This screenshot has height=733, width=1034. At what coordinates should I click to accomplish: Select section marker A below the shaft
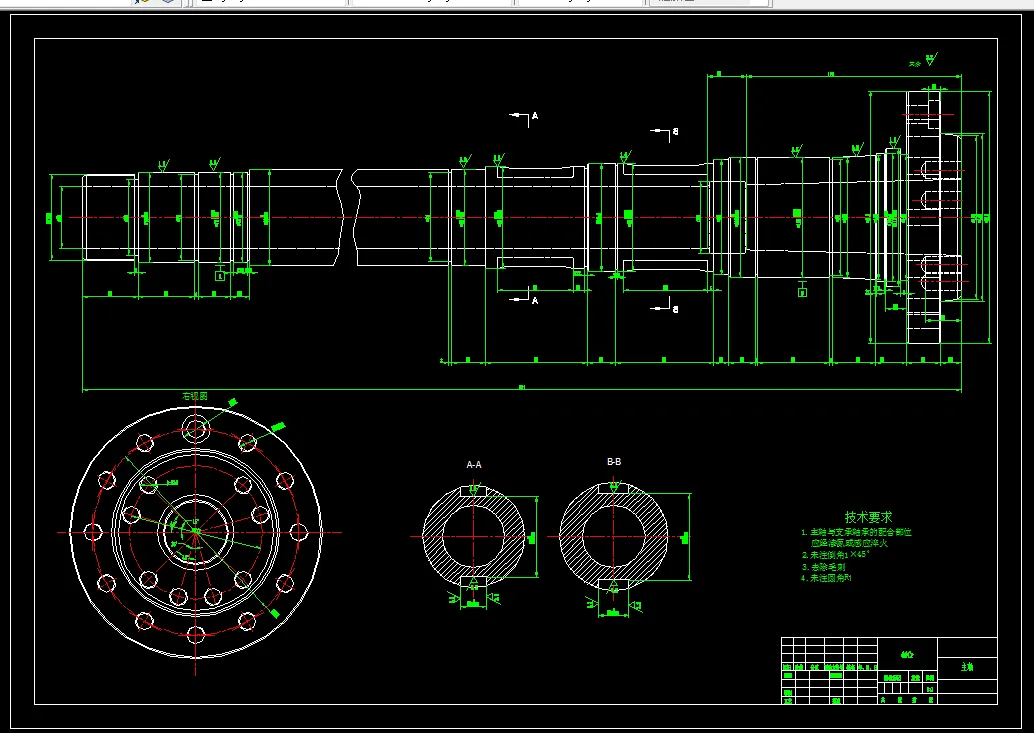pos(535,301)
